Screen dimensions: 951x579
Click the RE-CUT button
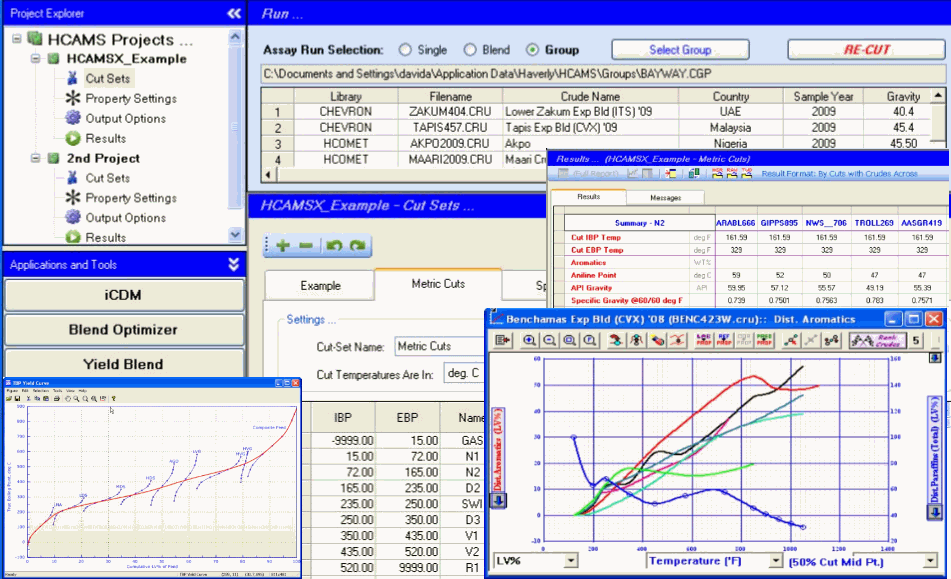click(866, 50)
